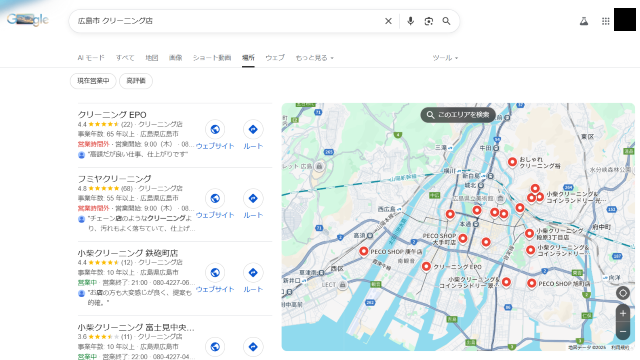Switch to ウェブ tab

(275, 58)
